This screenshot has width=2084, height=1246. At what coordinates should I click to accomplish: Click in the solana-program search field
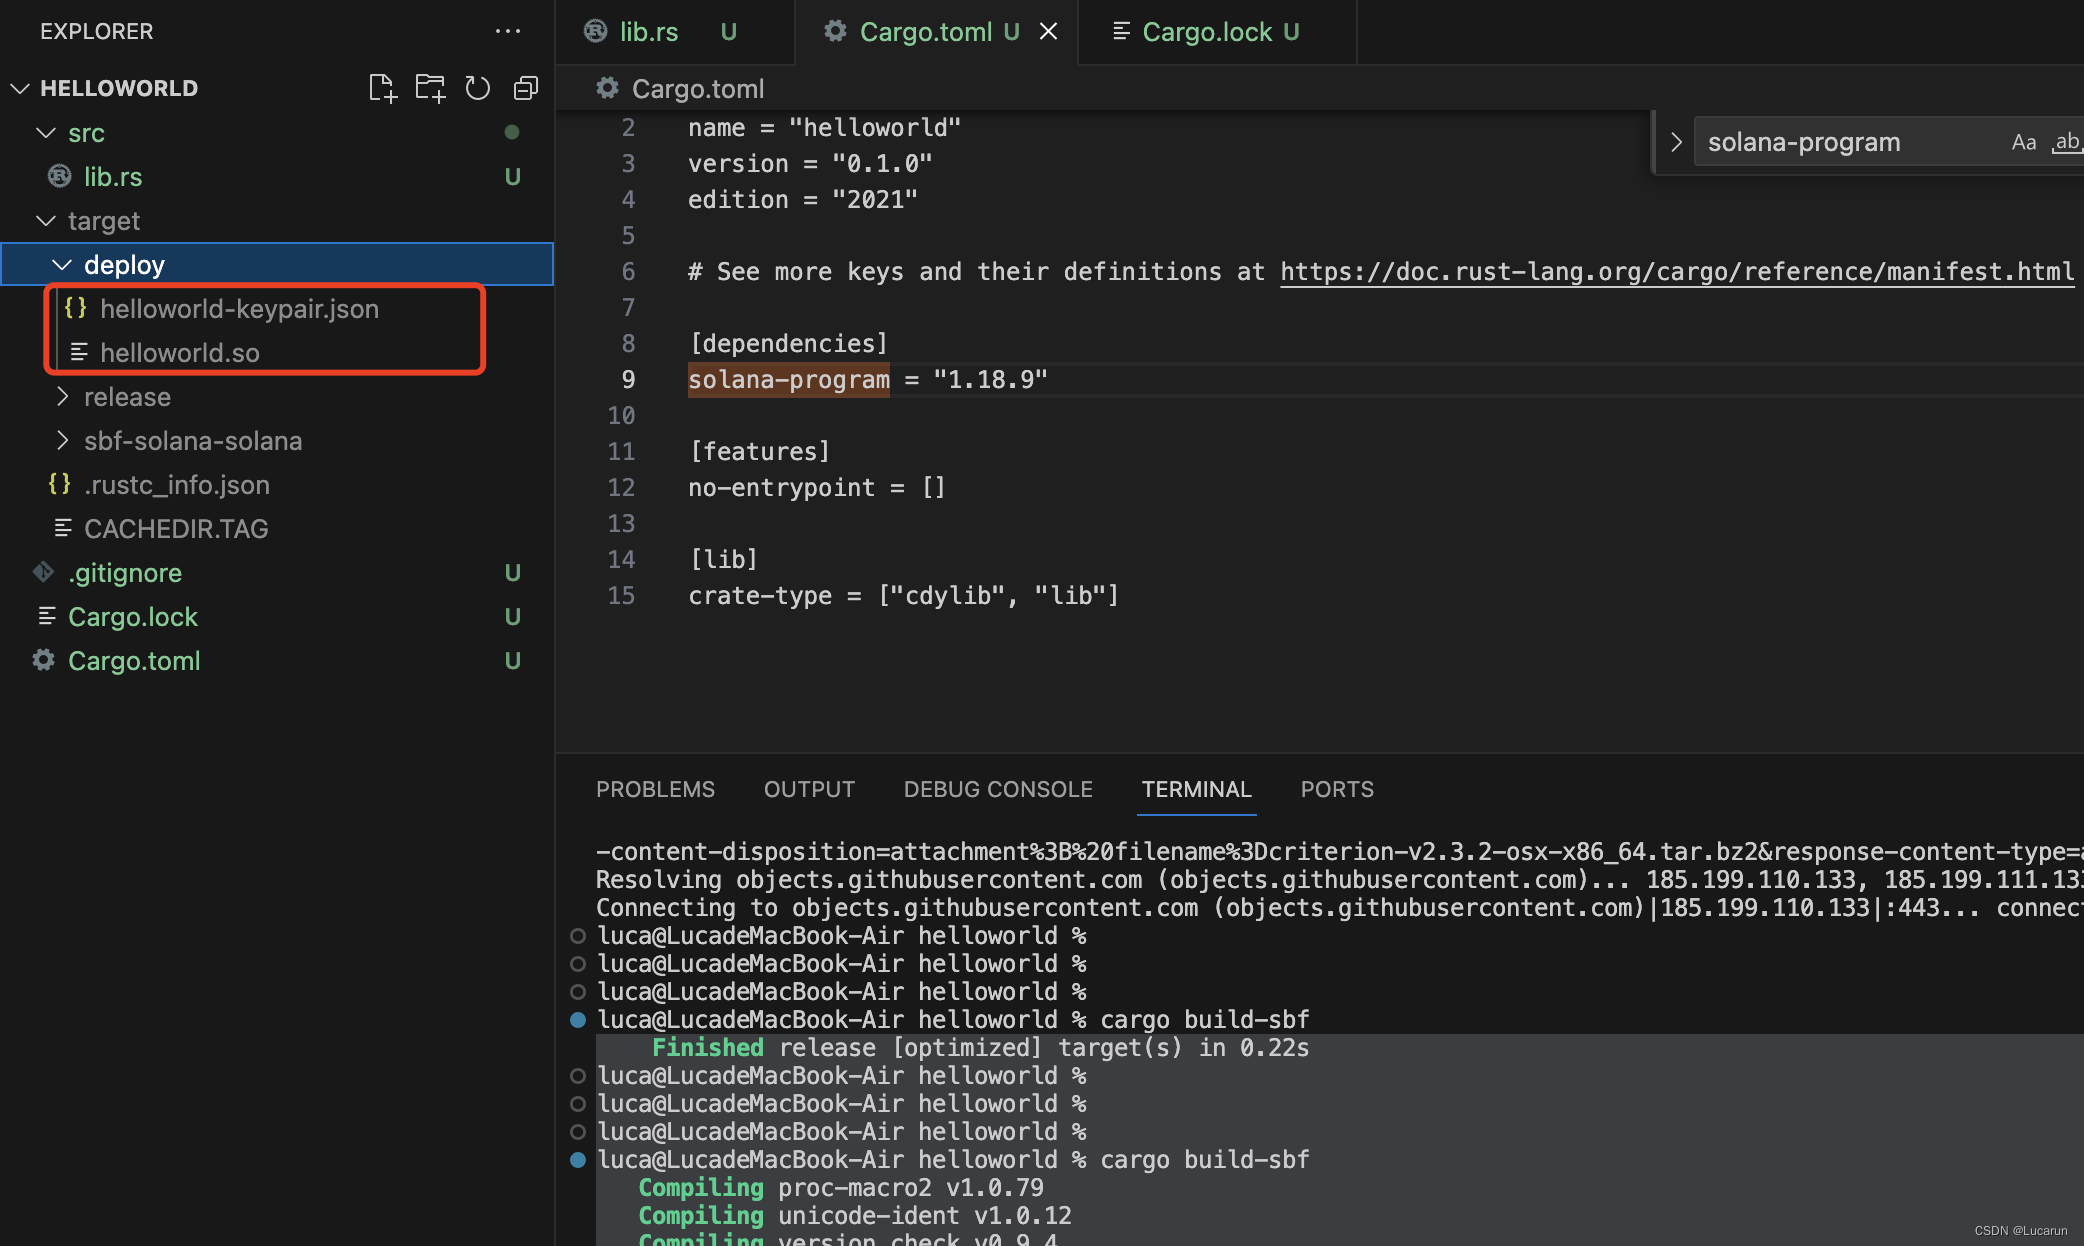pyautogui.click(x=1840, y=142)
